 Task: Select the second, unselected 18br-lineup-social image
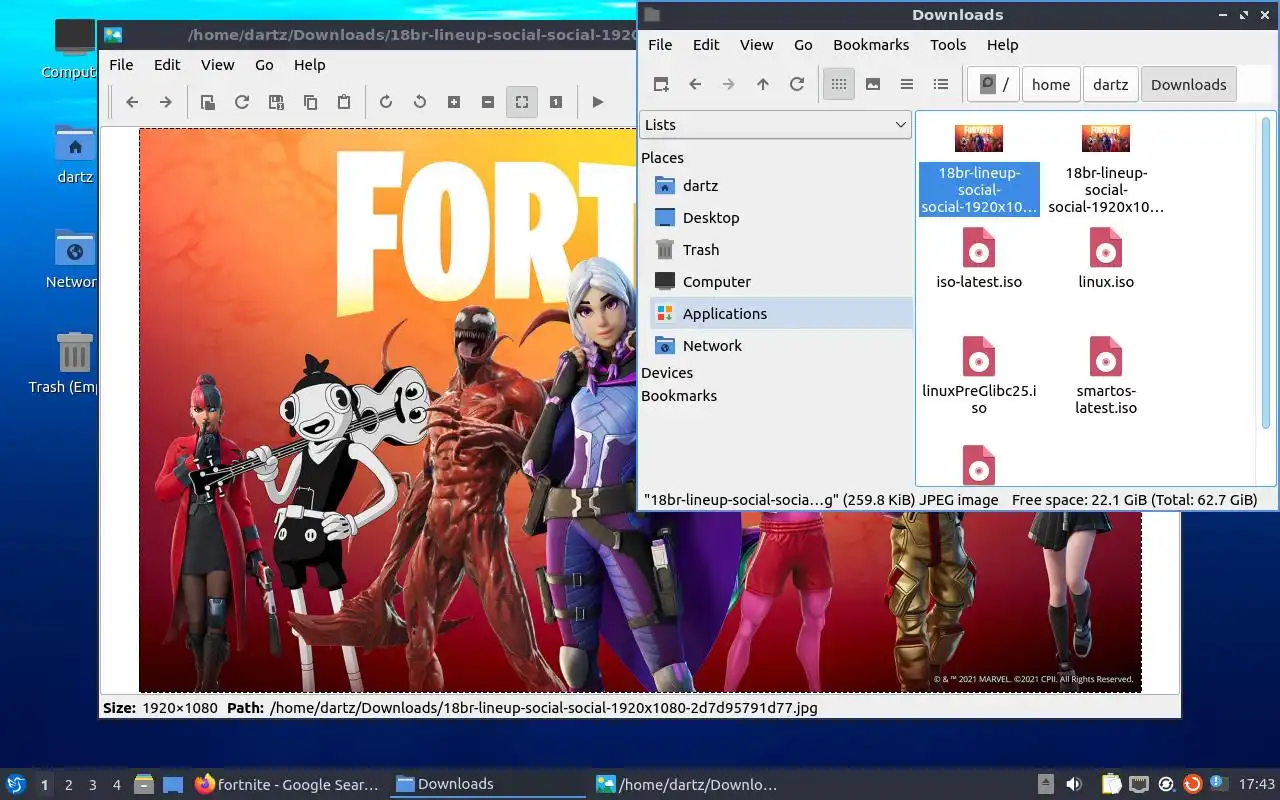[x=1106, y=168]
